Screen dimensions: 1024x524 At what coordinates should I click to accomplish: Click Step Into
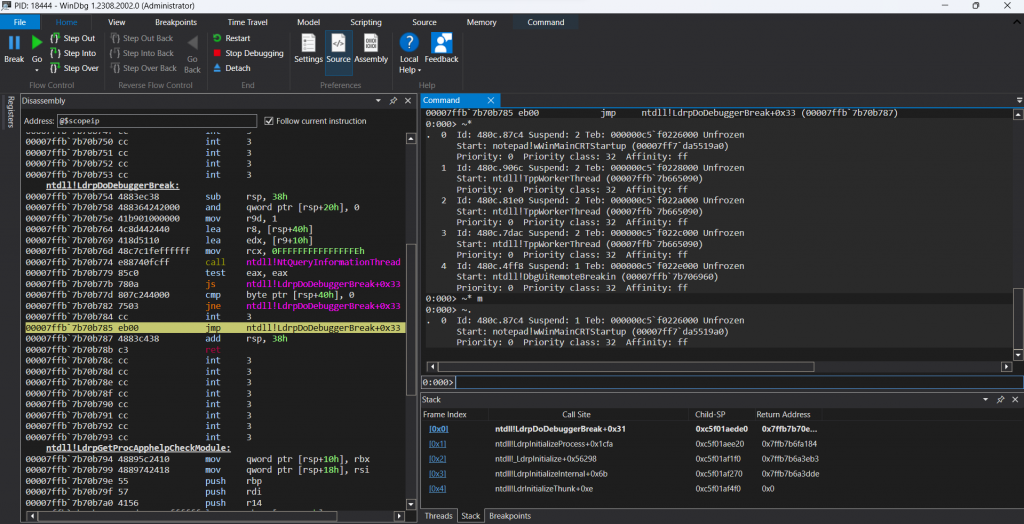(72, 54)
